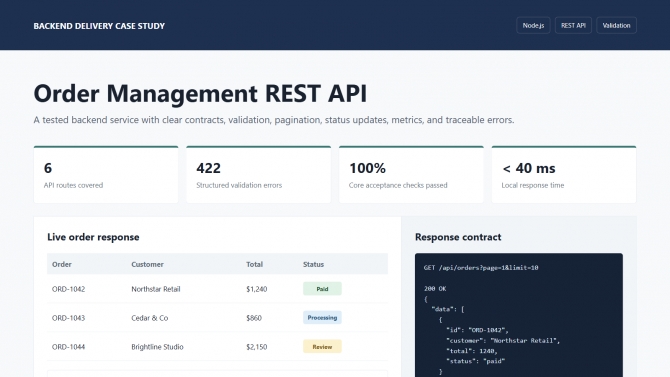Image resolution: width=670 pixels, height=377 pixels.
Task: Click the Customer column header
Action: click(147, 264)
